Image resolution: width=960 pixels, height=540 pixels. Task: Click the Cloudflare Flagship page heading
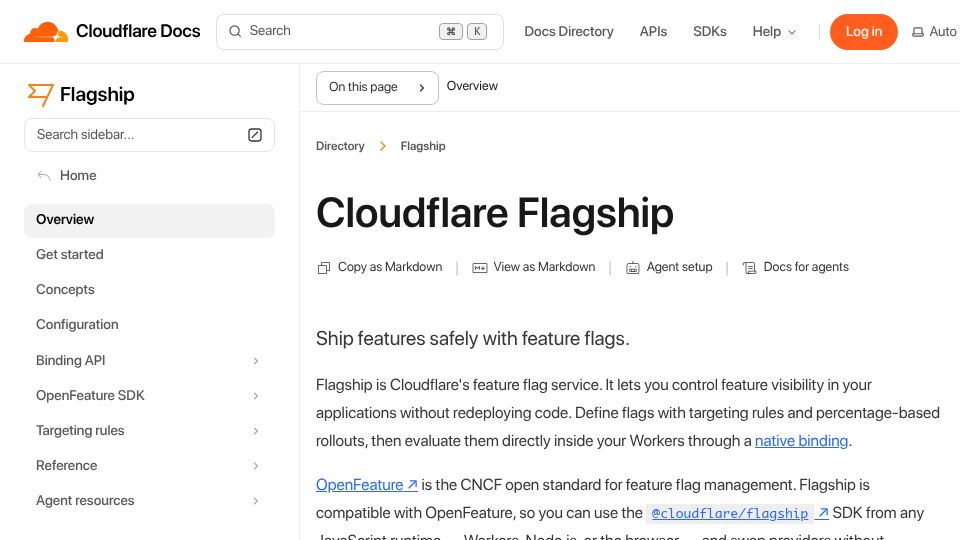click(x=495, y=213)
